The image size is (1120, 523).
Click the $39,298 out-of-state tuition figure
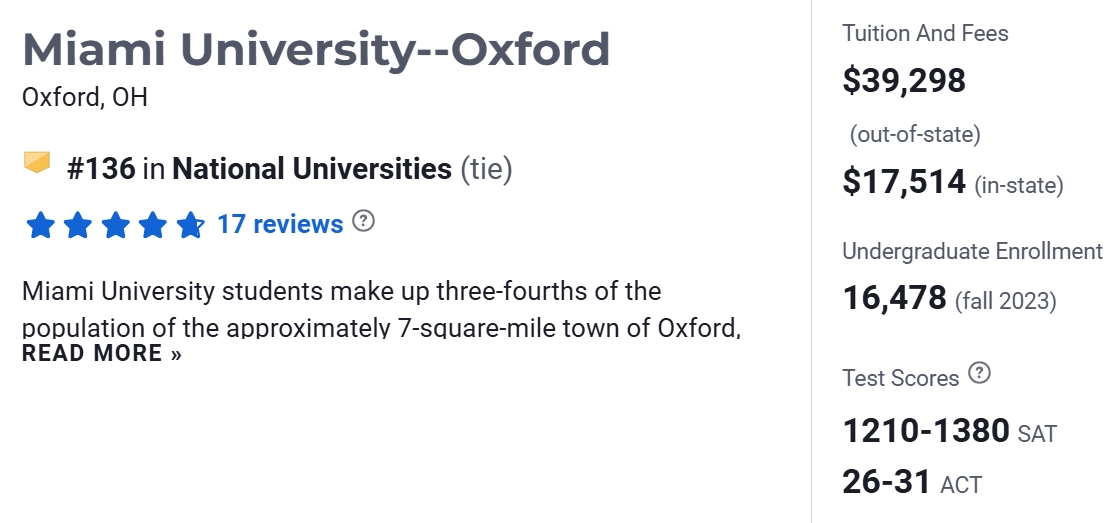tap(904, 80)
